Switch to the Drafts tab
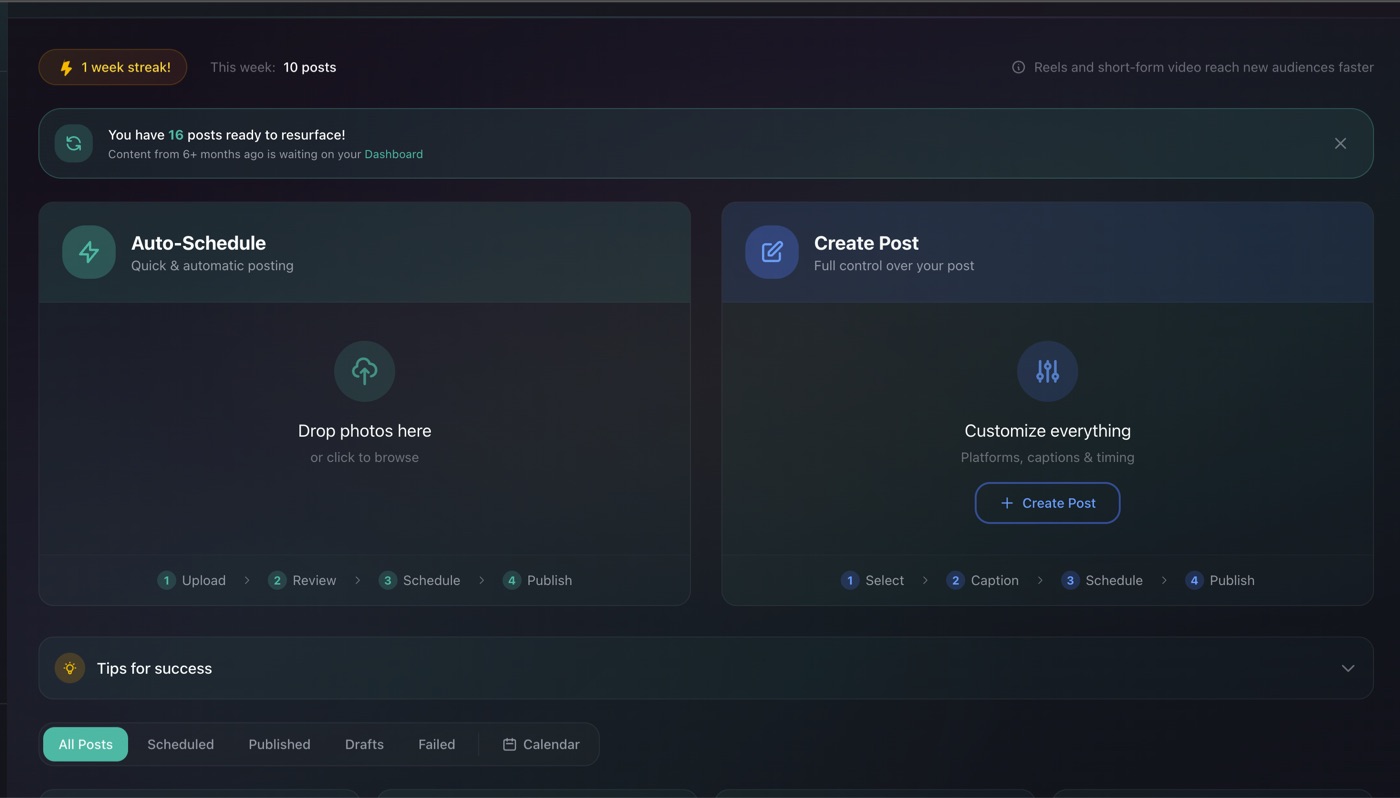 [363, 744]
